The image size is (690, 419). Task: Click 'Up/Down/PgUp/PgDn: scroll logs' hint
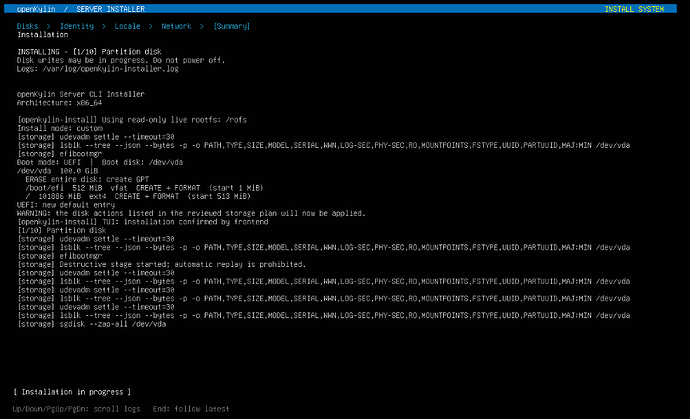(x=77, y=409)
